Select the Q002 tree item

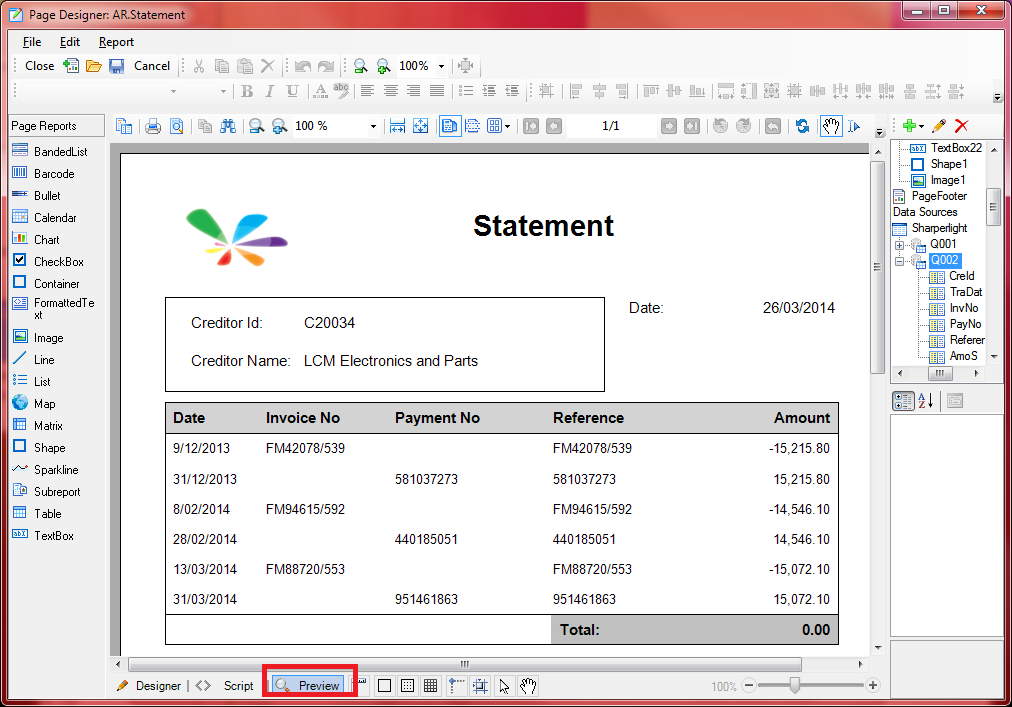tap(944, 260)
